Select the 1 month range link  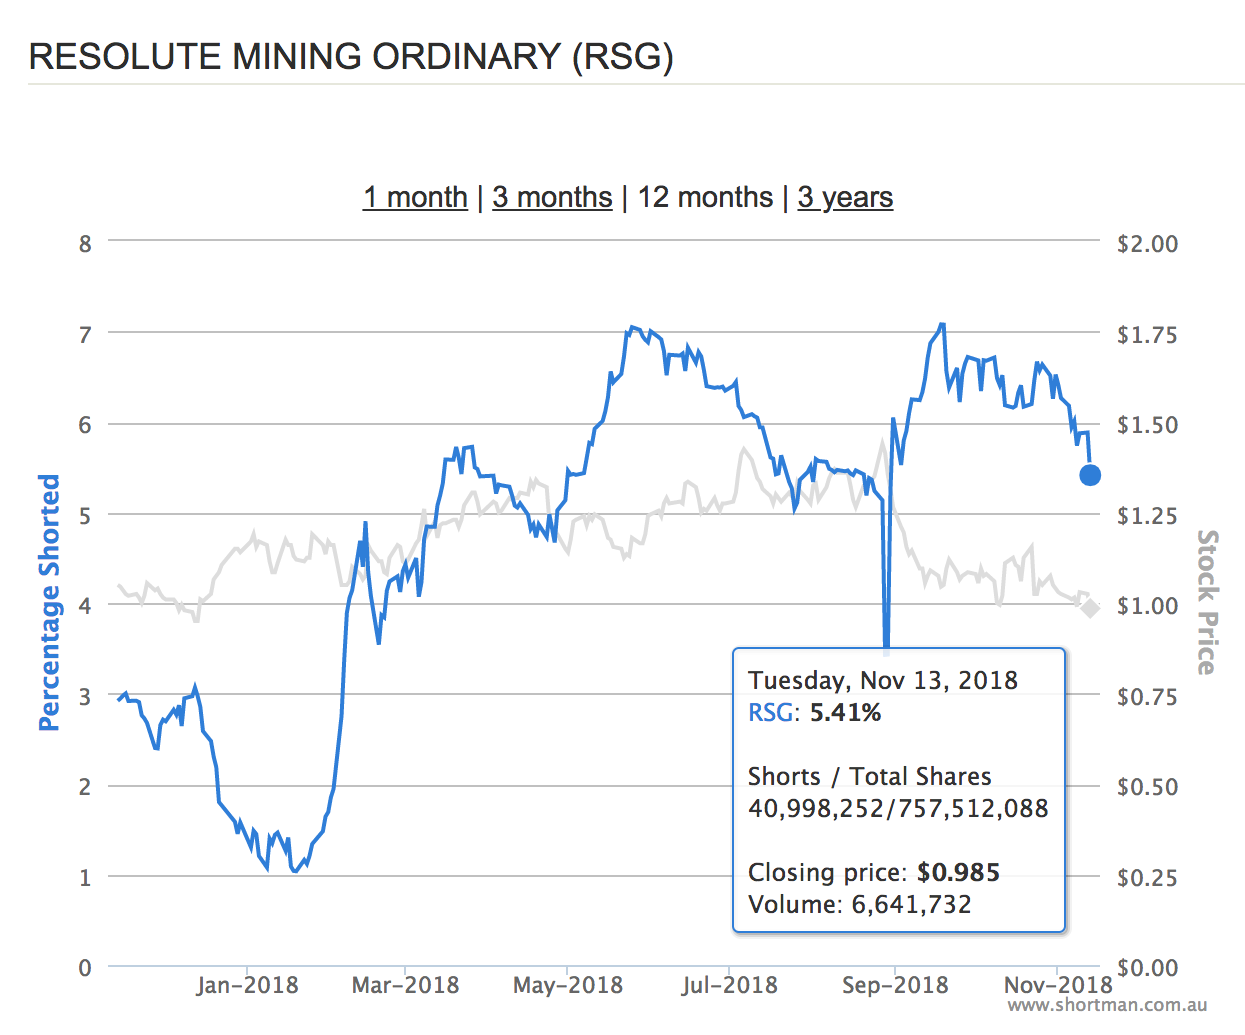pyautogui.click(x=415, y=197)
